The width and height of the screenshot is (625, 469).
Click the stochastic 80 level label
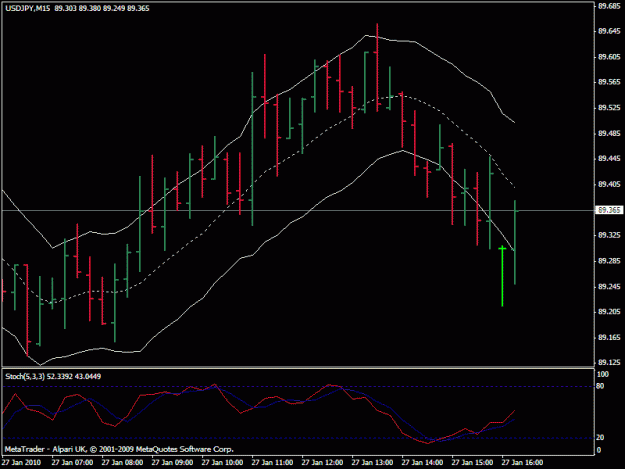[x=600, y=386]
